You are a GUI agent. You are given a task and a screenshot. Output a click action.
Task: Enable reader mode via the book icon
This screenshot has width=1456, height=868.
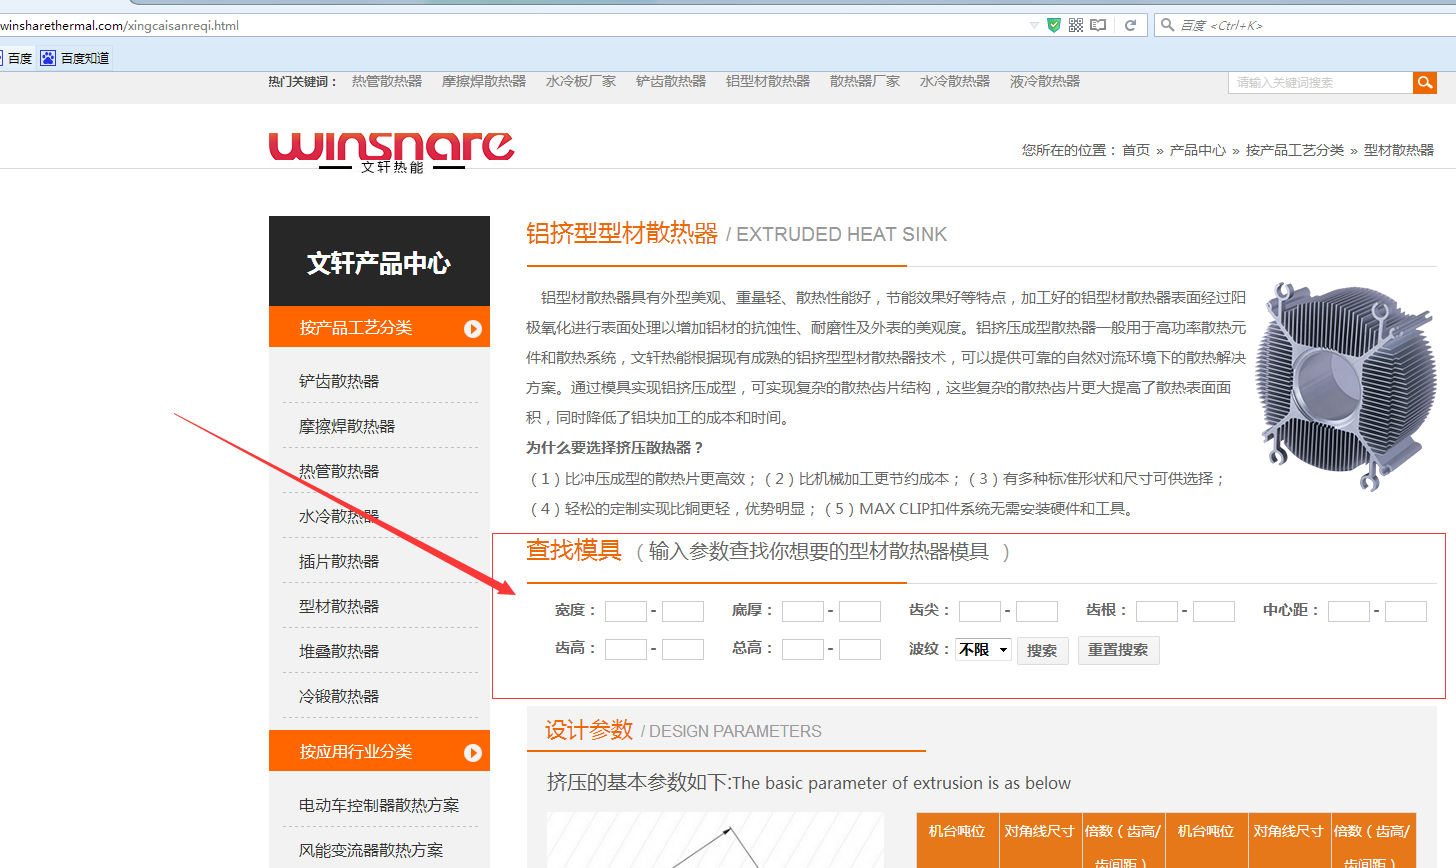tap(1098, 25)
